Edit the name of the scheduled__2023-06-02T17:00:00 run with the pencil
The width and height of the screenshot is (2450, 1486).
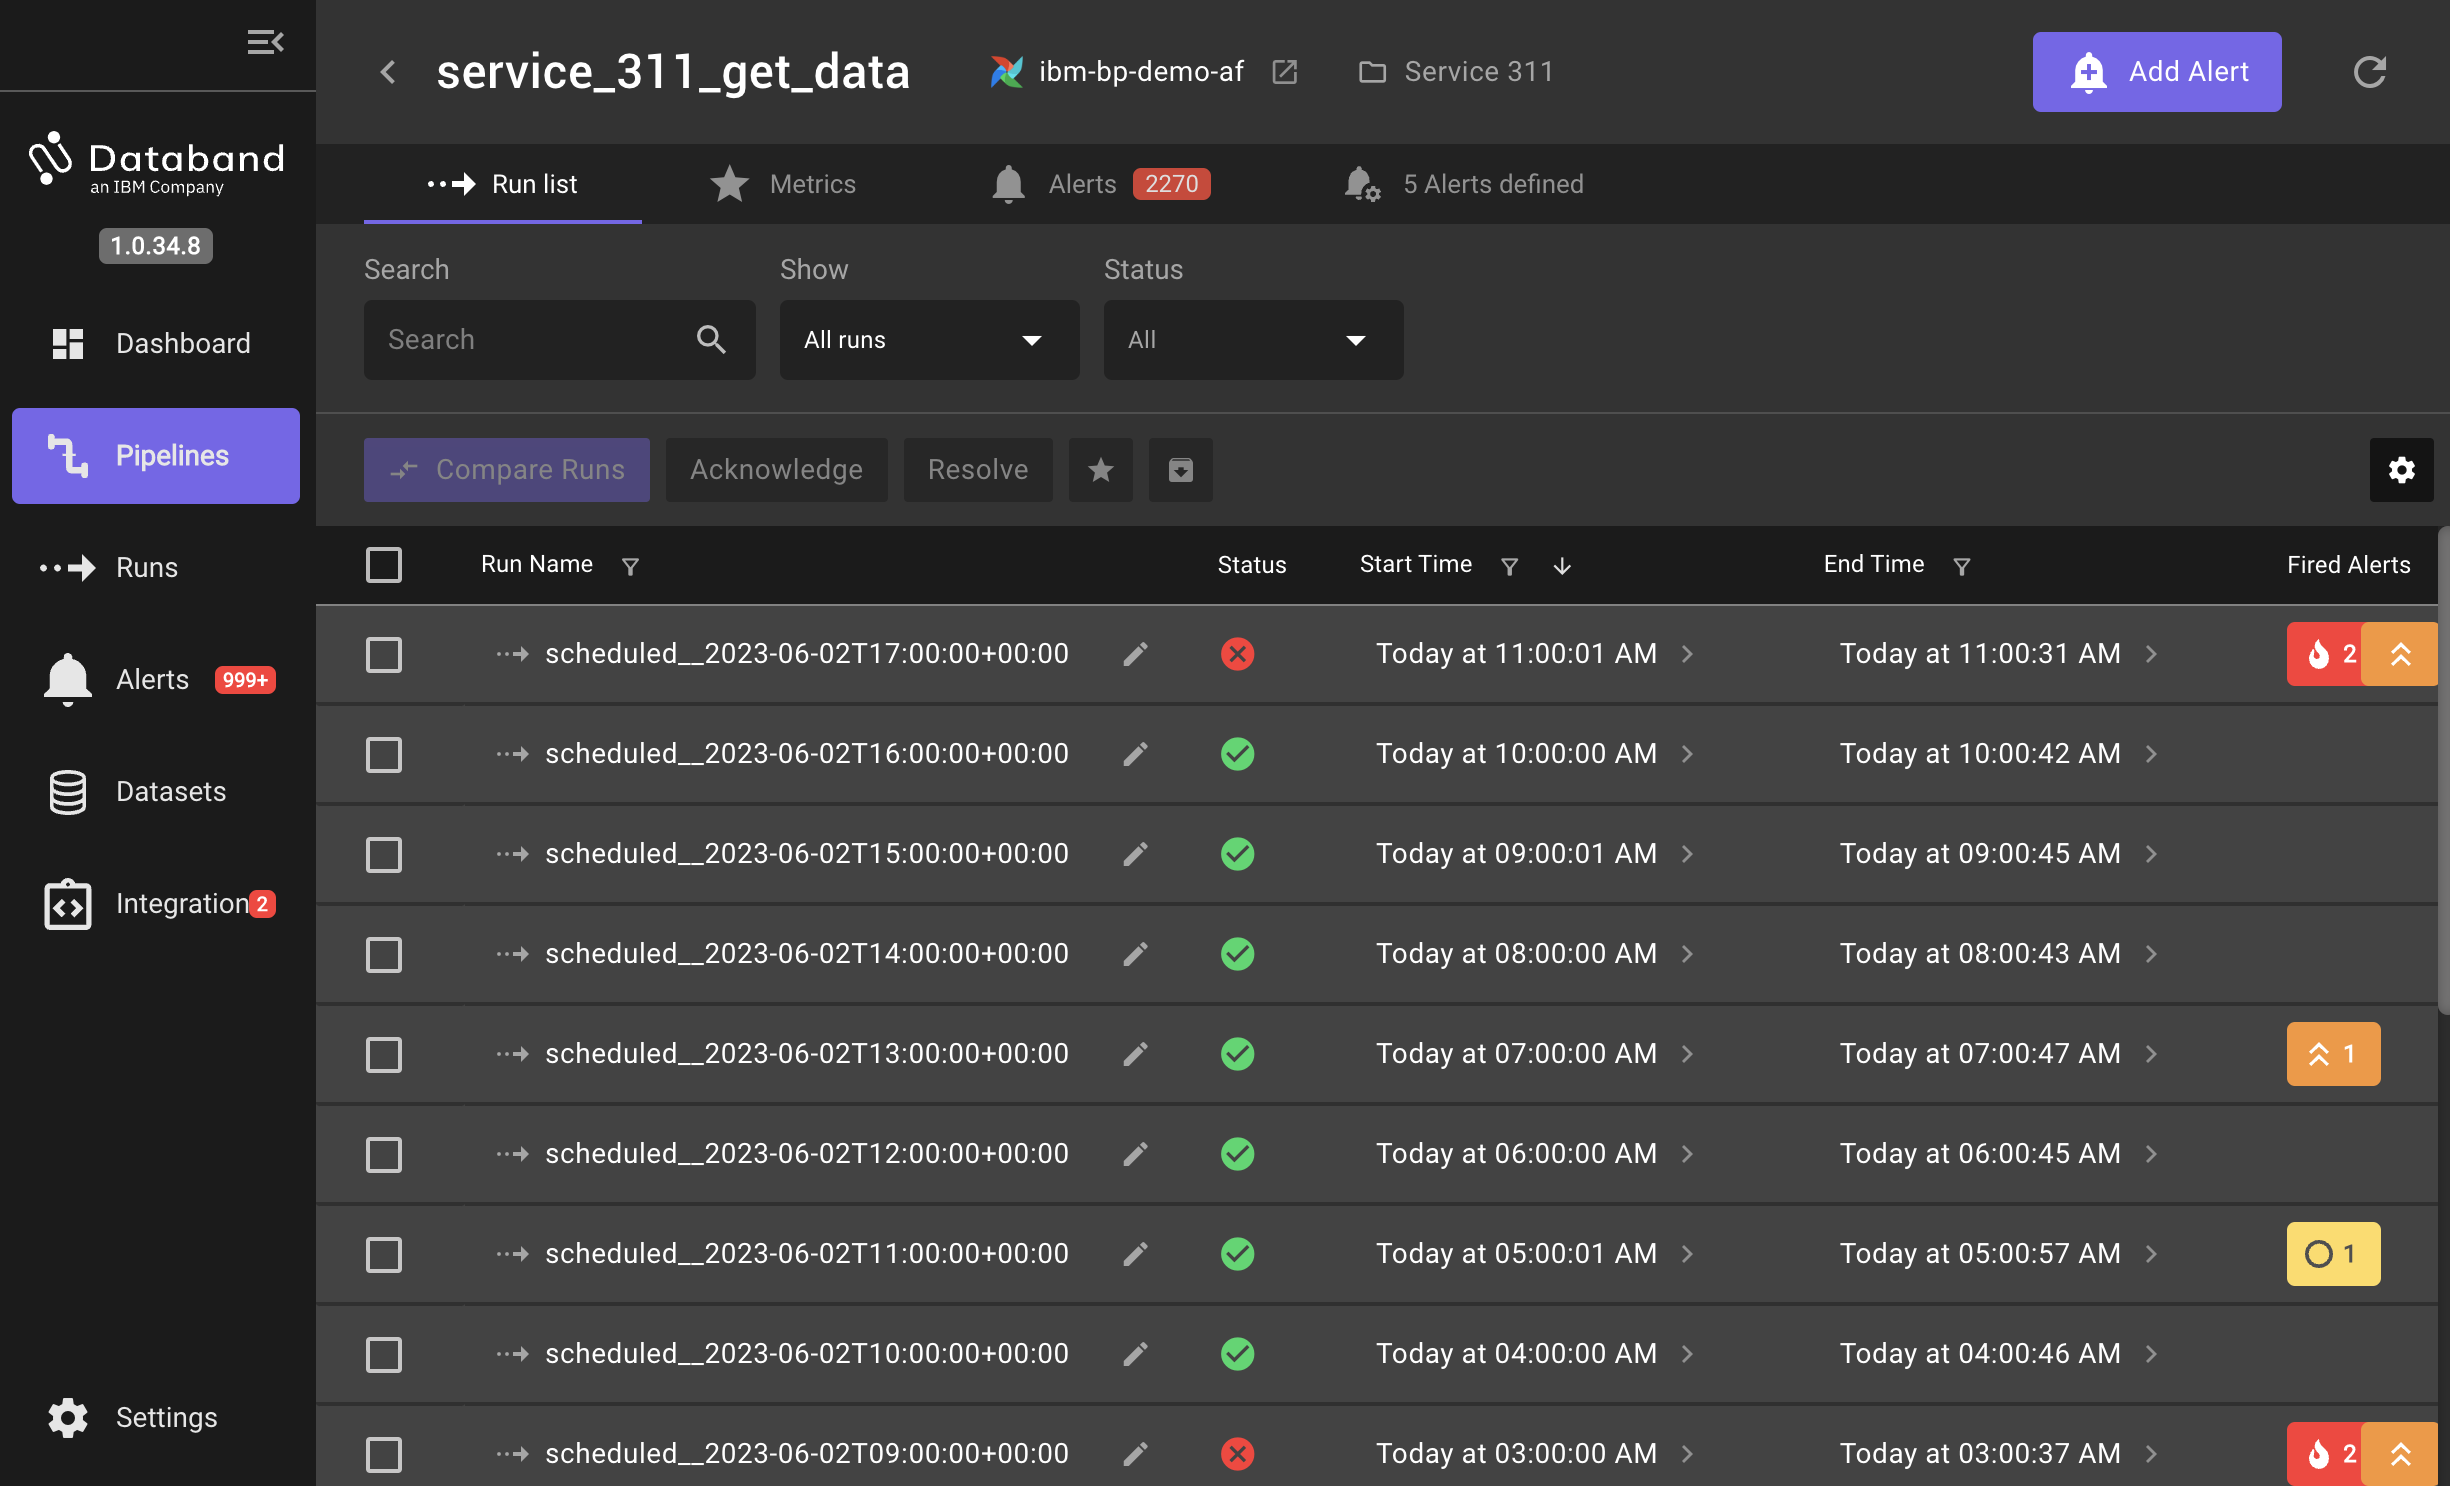click(1135, 654)
